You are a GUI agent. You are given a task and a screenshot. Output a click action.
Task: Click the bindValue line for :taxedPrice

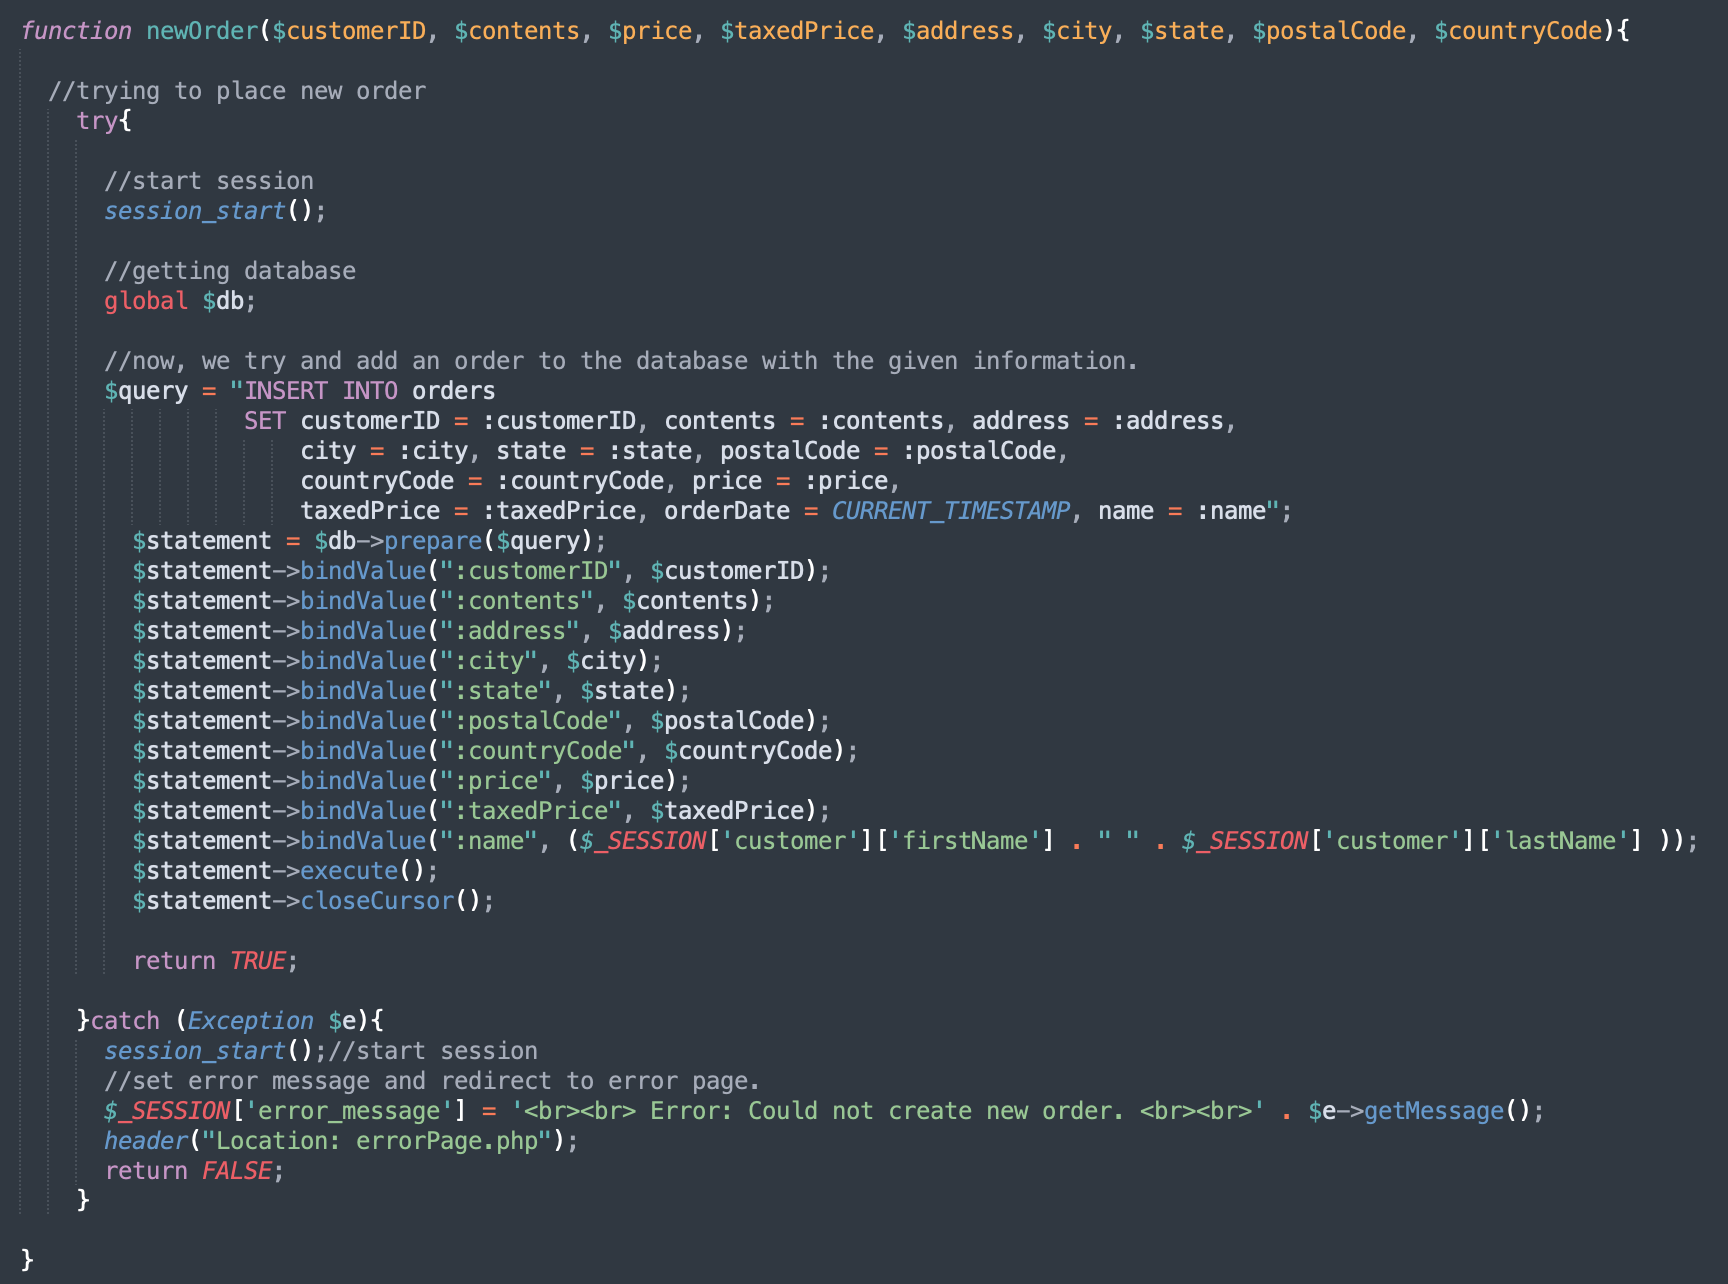[x=481, y=811]
